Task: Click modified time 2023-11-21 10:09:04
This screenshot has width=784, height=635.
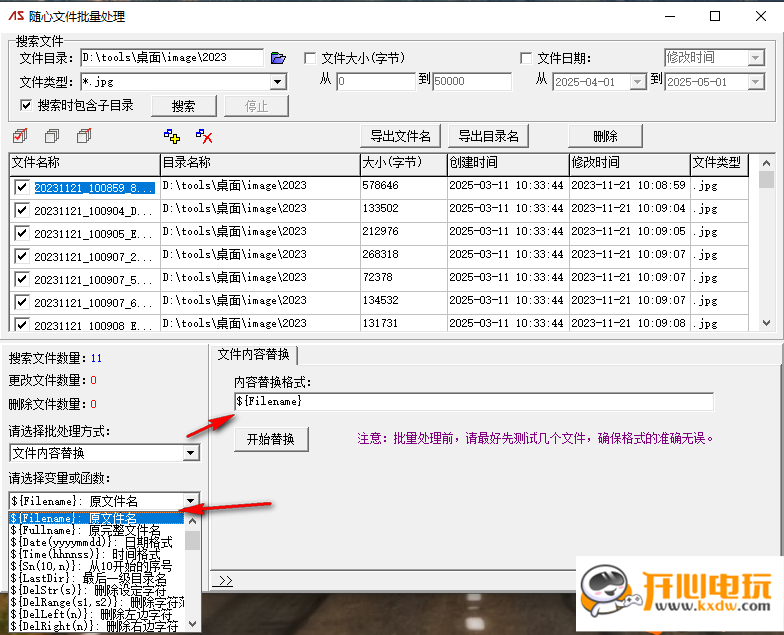Action: point(628,208)
